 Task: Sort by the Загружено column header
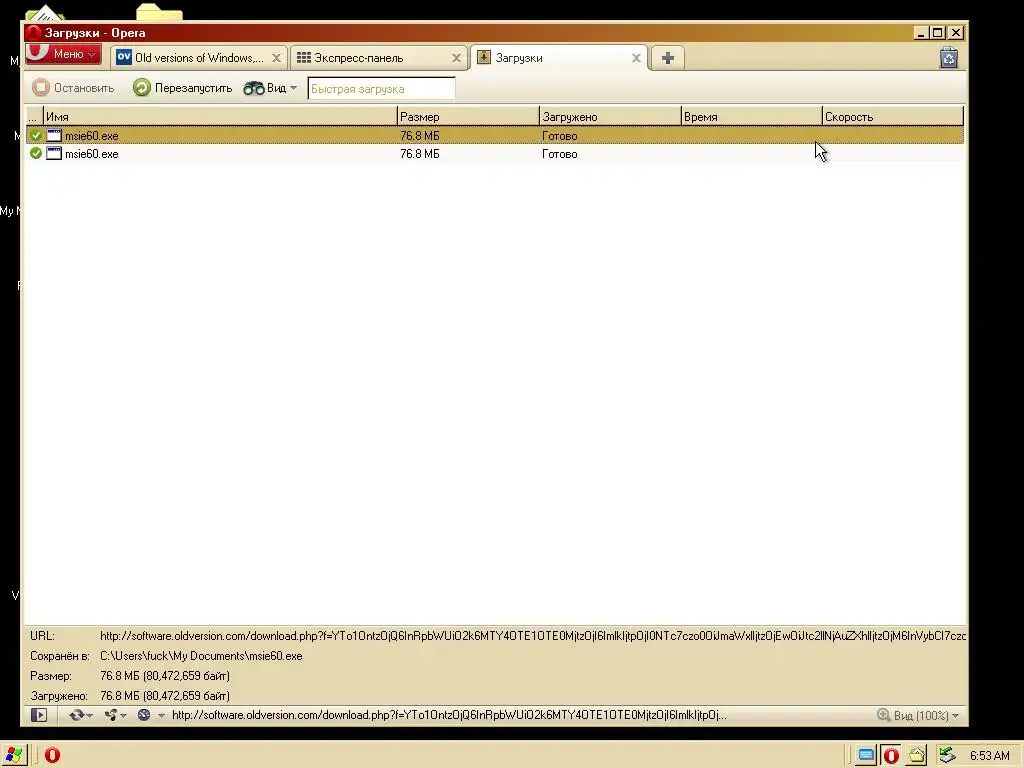(610, 116)
